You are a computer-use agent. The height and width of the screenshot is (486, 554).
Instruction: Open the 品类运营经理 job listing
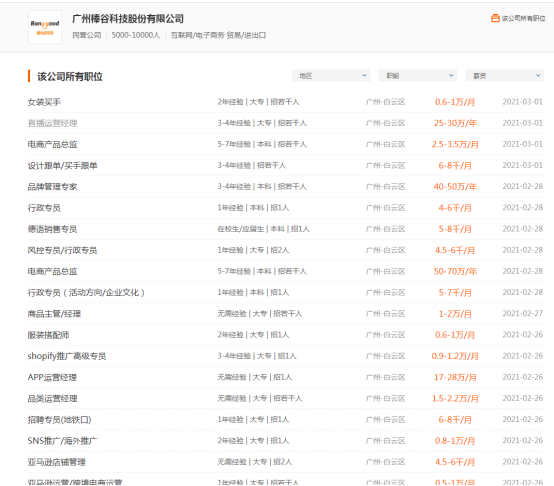(52, 399)
